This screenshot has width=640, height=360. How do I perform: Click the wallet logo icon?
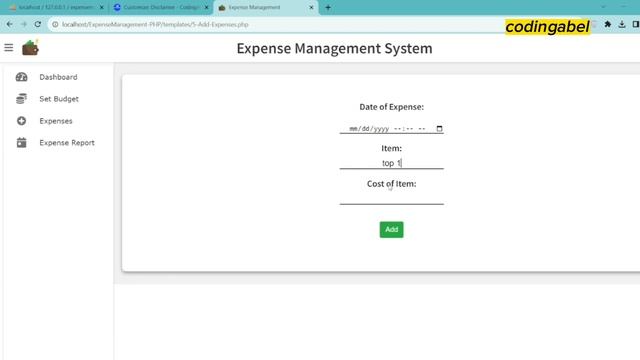point(30,48)
